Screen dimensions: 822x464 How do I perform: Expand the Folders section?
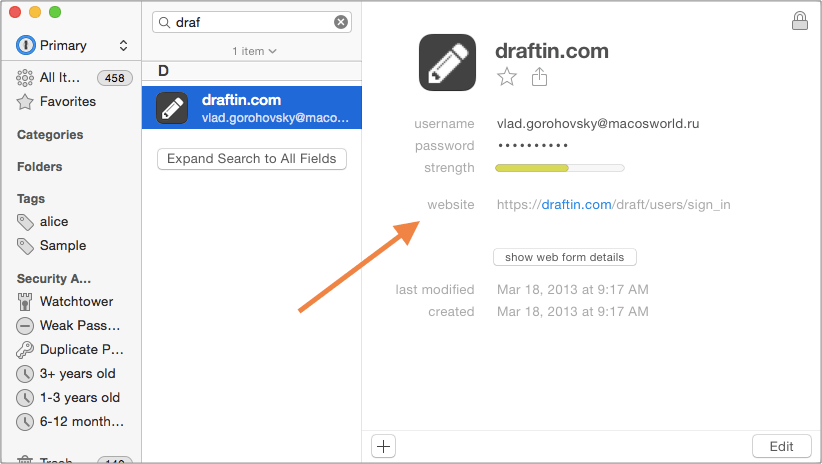tap(39, 167)
